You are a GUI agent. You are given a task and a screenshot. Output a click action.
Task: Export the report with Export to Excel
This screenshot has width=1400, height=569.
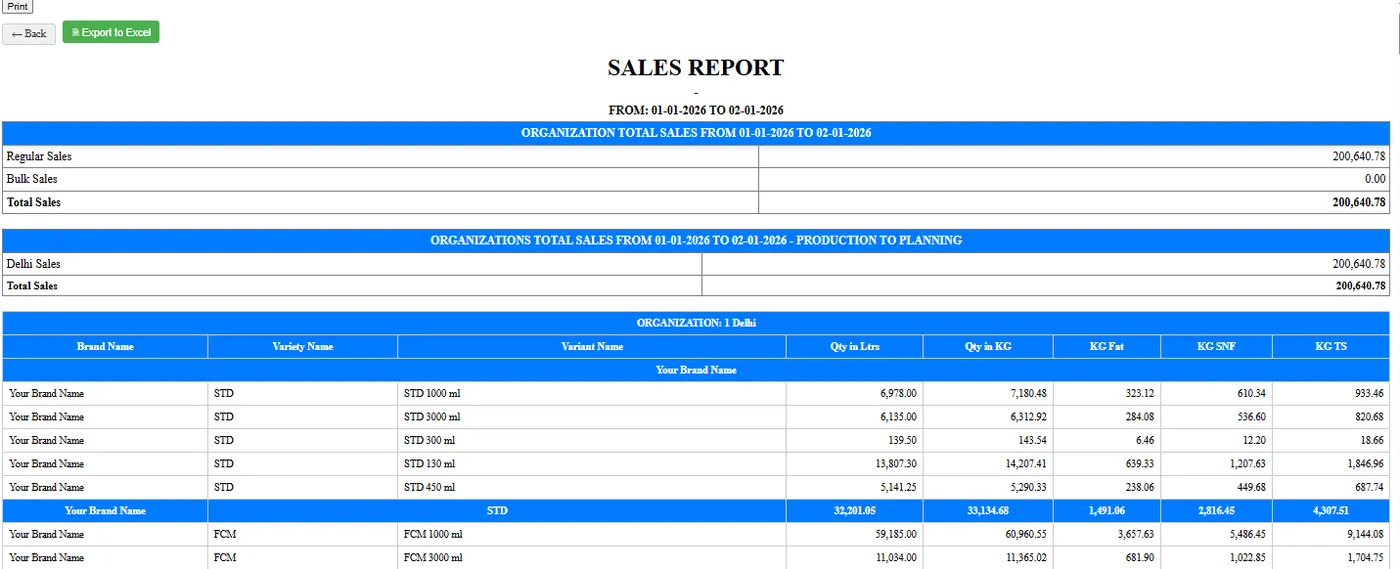coord(111,33)
